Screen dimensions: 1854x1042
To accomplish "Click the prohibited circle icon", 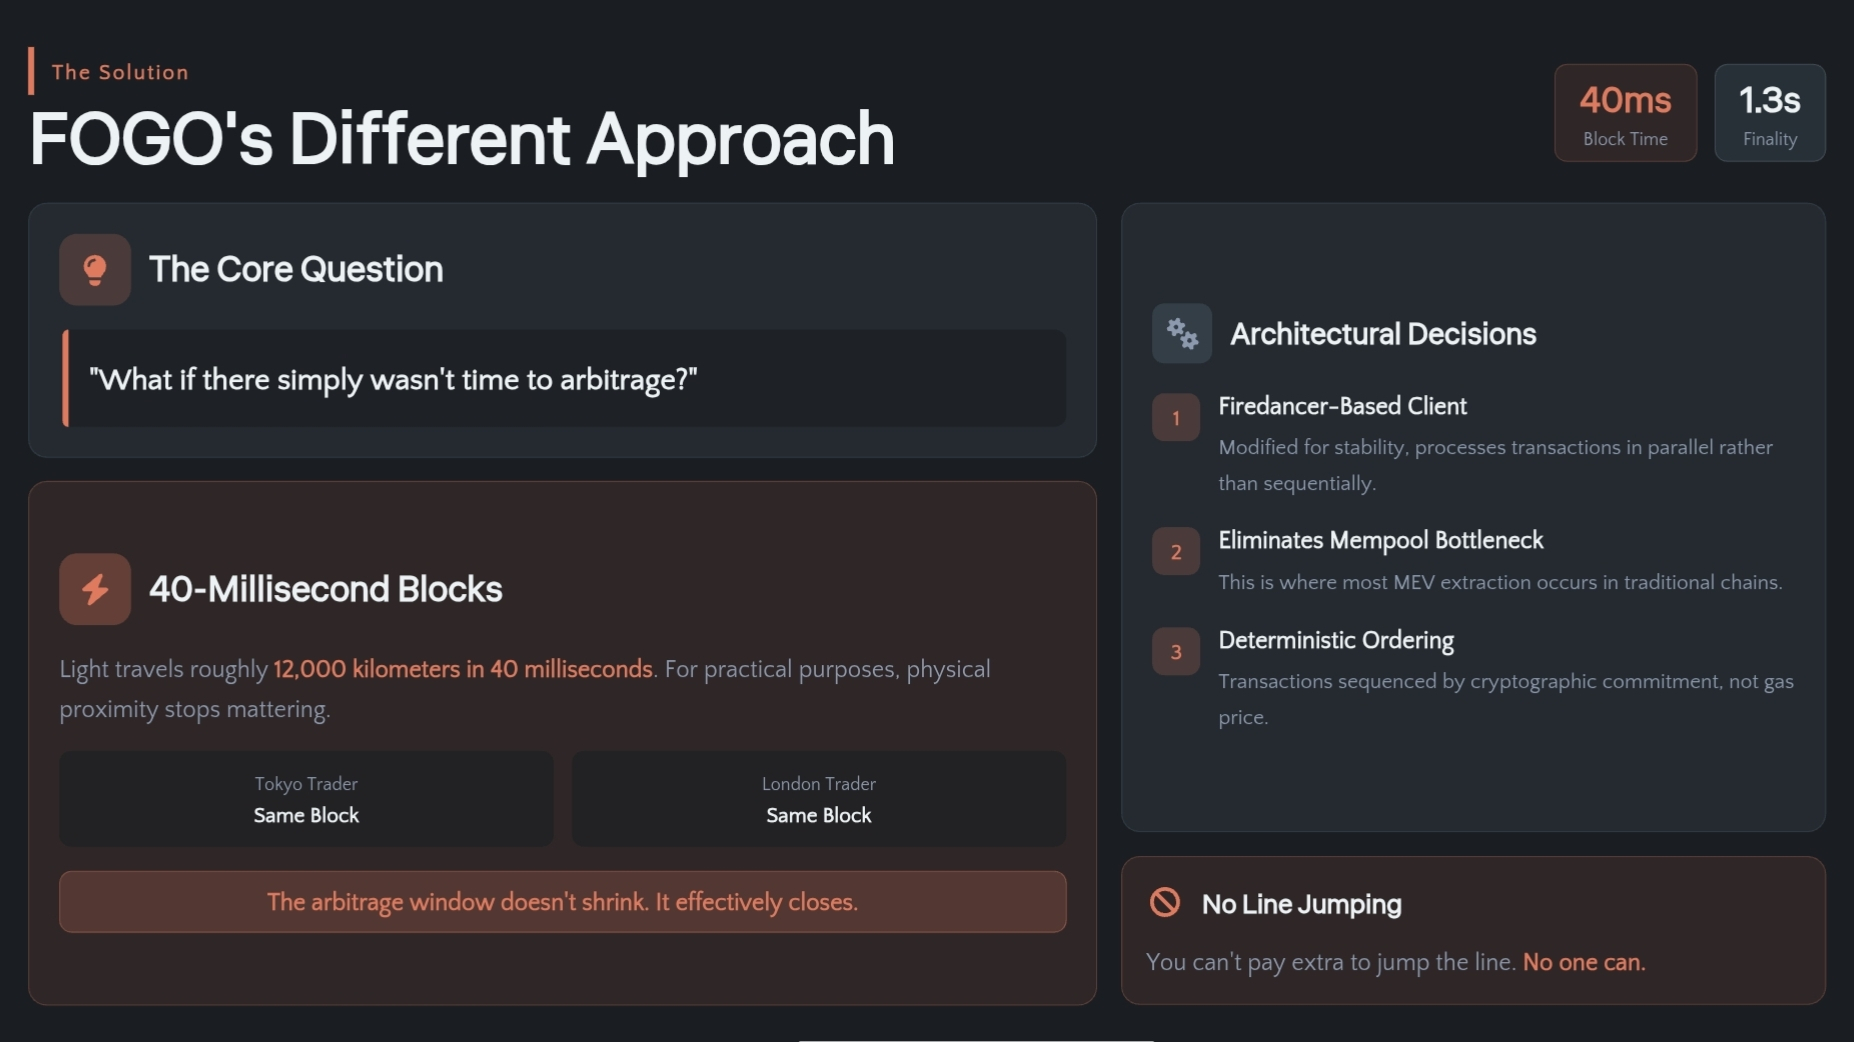I will point(1165,902).
